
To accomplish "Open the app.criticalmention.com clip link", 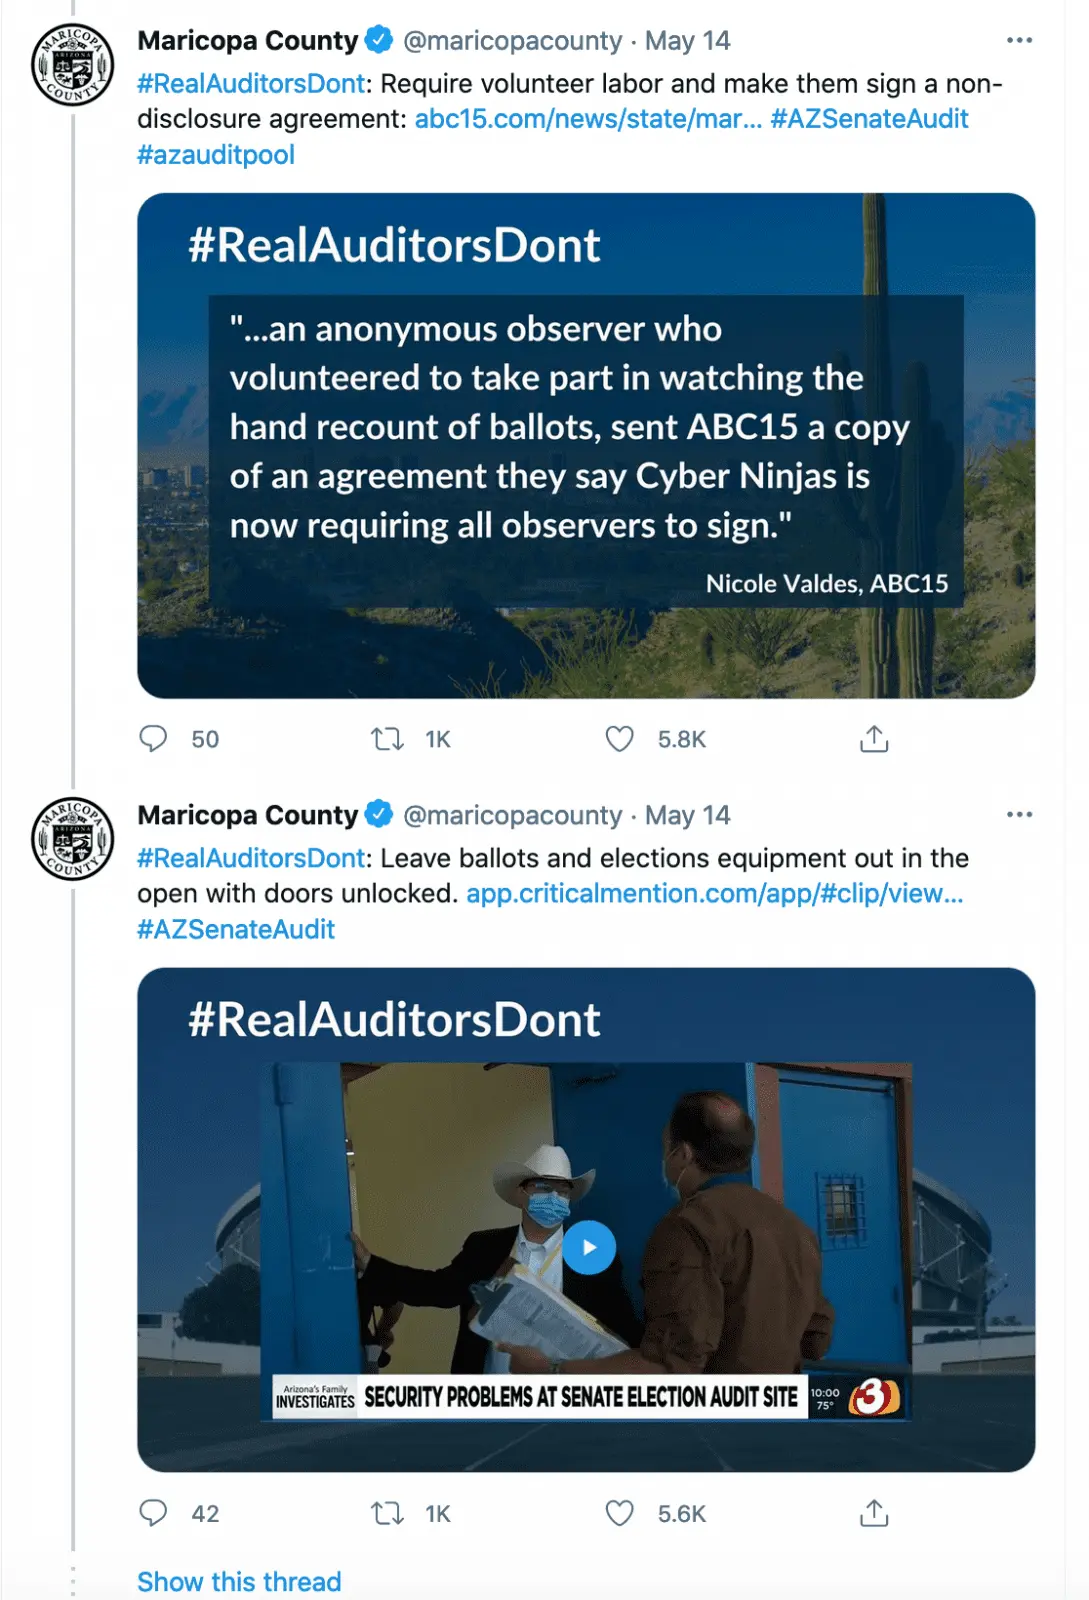I will (x=714, y=893).
